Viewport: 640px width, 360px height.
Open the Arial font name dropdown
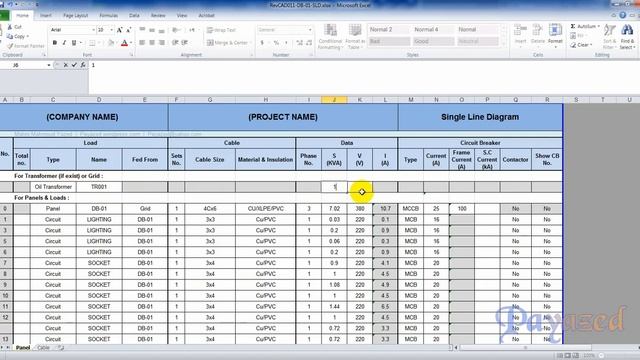pyautogui.click(x=93, y=30)
